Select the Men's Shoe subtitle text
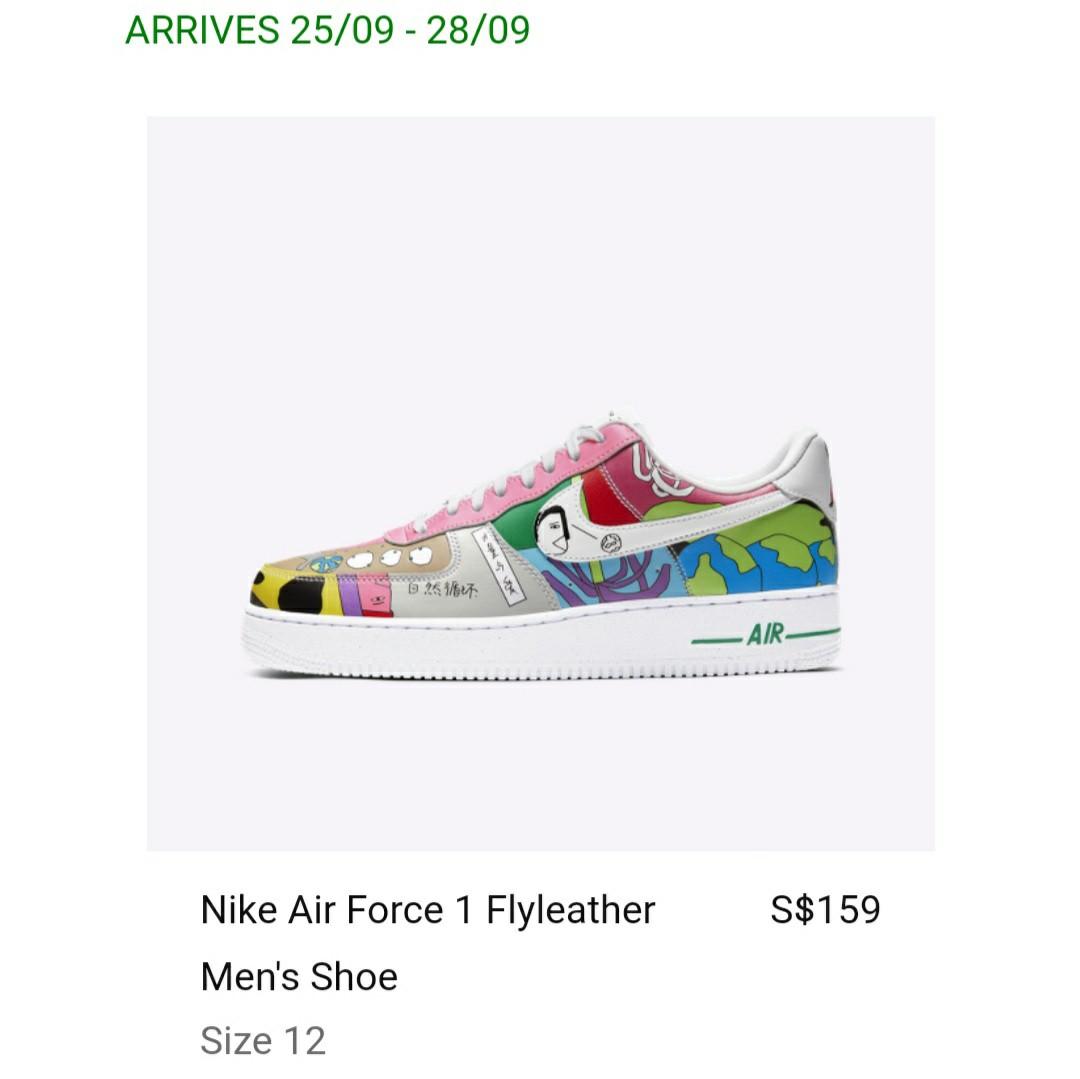This screenshot has height=1079, width=1080. tap(299, 976)
